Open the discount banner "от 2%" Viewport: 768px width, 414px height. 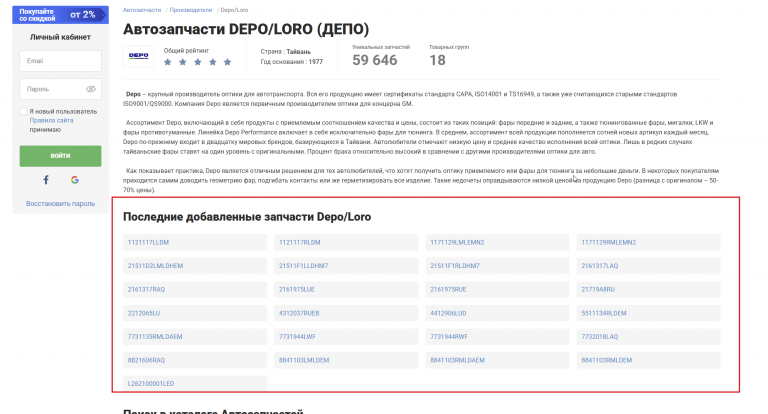pos(60,15)
